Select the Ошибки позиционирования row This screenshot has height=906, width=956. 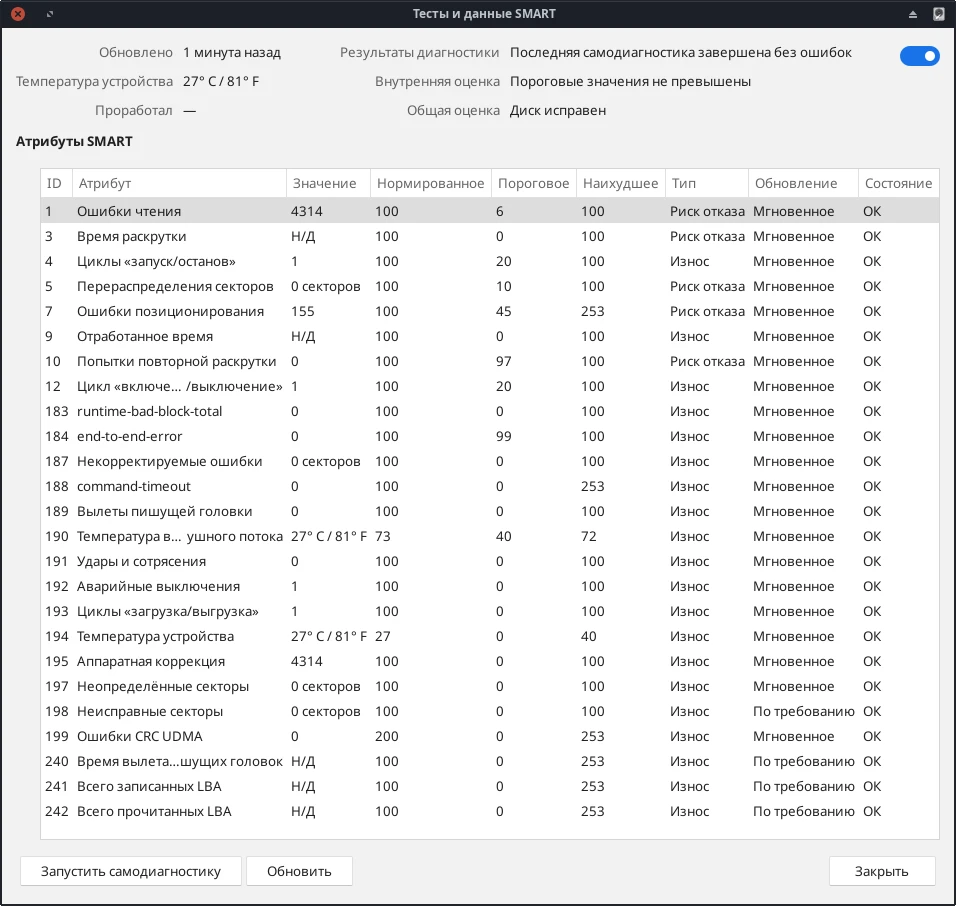point(490,311)
